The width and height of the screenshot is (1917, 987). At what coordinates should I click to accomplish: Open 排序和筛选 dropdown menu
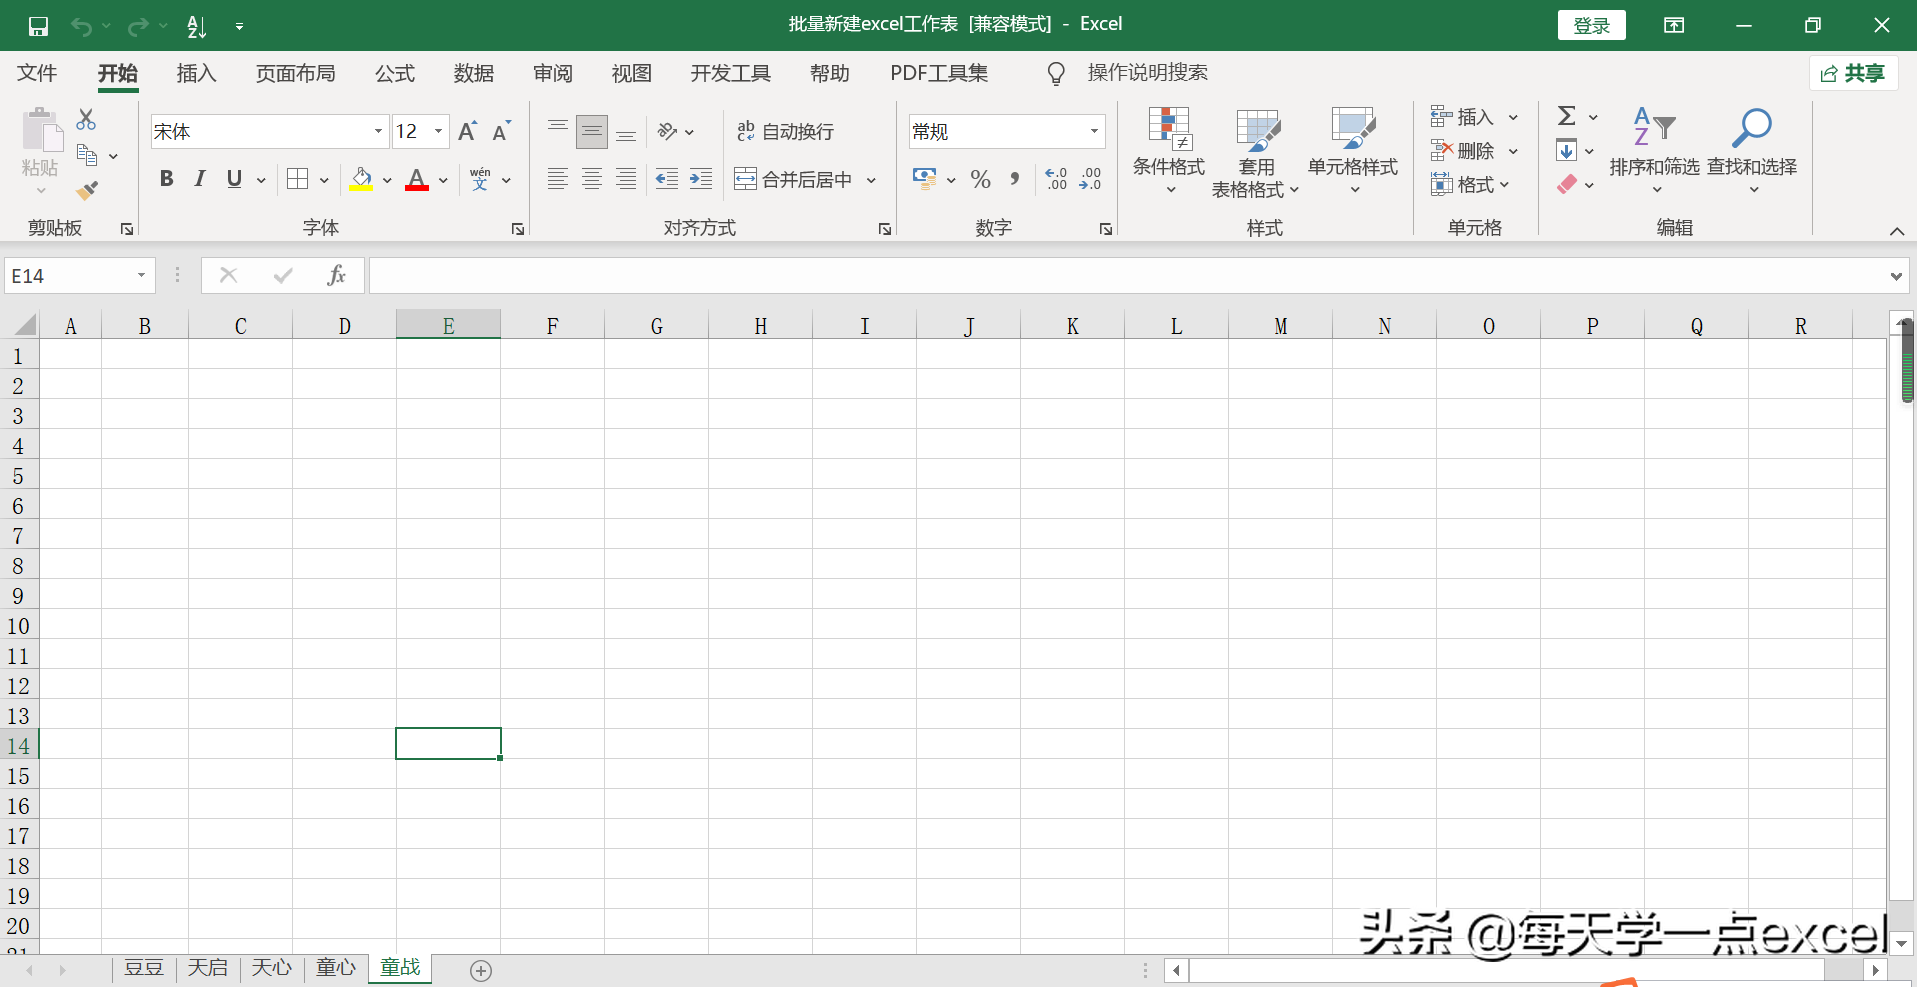(x=1654, y=152)
